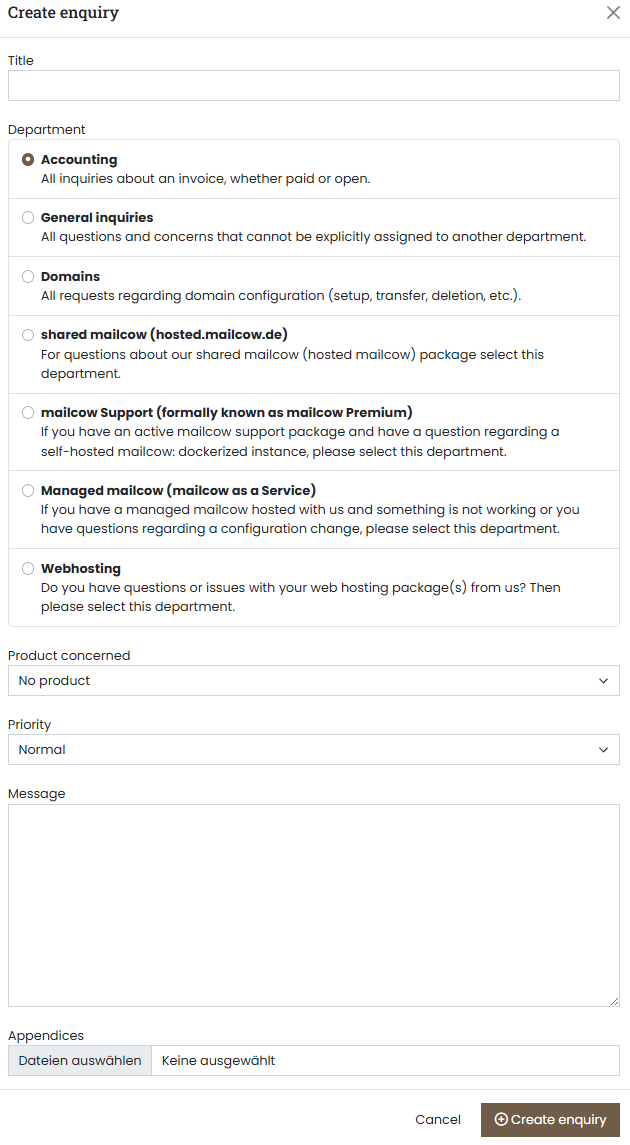The width and height of the screenshot is (630, 1145).
Task: Click the Create enquiry button
Action: click(x=550, y=1120)
